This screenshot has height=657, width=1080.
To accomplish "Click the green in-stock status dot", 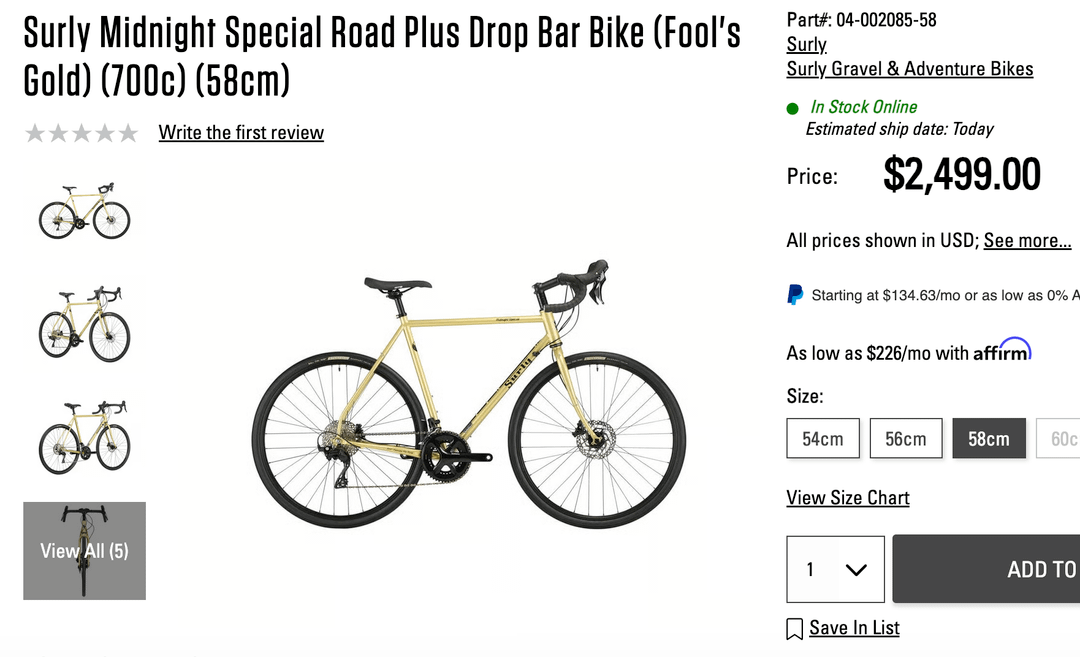I will pyautogui.click(x=793, y=108).
